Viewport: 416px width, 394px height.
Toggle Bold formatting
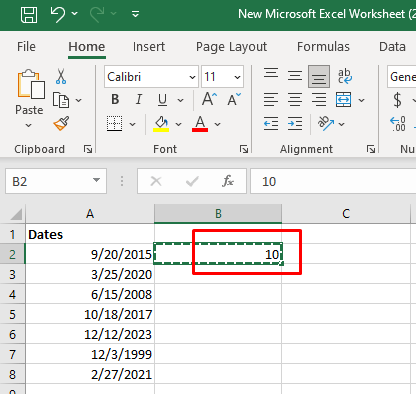[x=115, y=99]
